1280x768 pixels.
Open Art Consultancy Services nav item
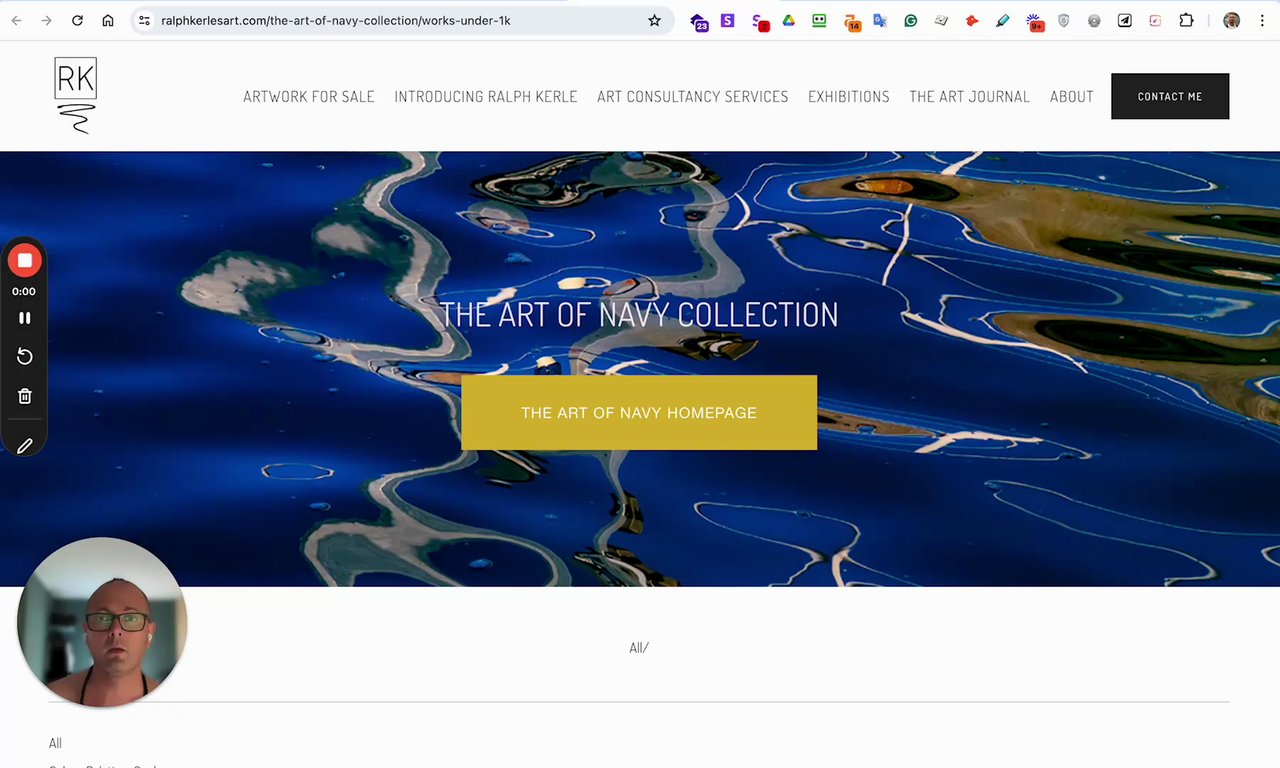(x=693, y=97)
